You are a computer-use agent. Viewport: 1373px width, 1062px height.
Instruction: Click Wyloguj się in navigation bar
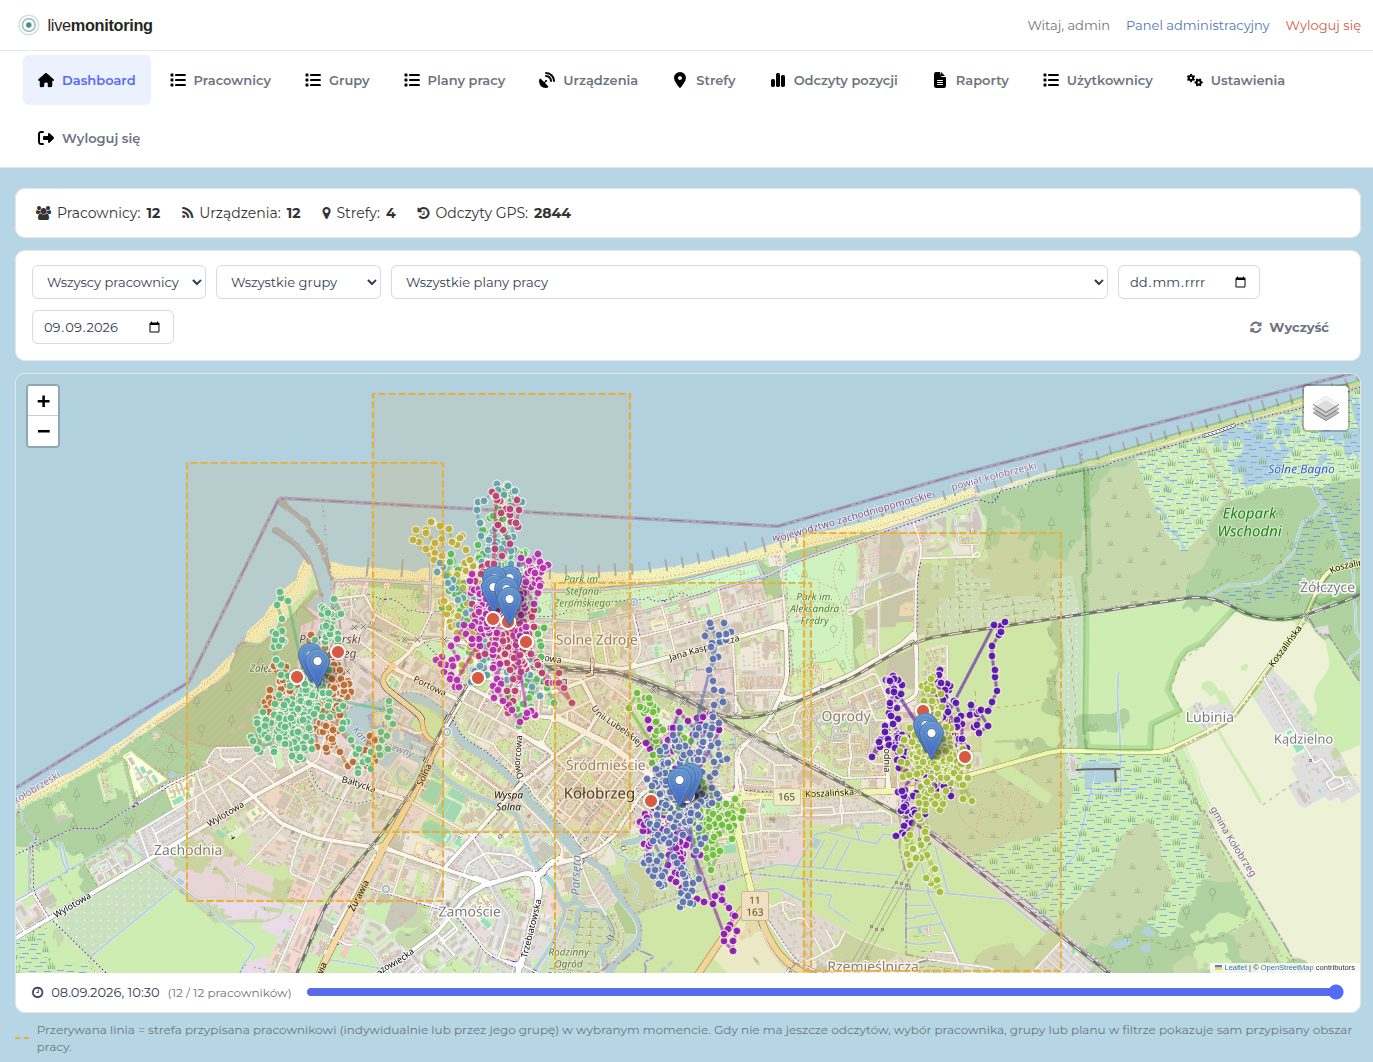click(88, 138)
